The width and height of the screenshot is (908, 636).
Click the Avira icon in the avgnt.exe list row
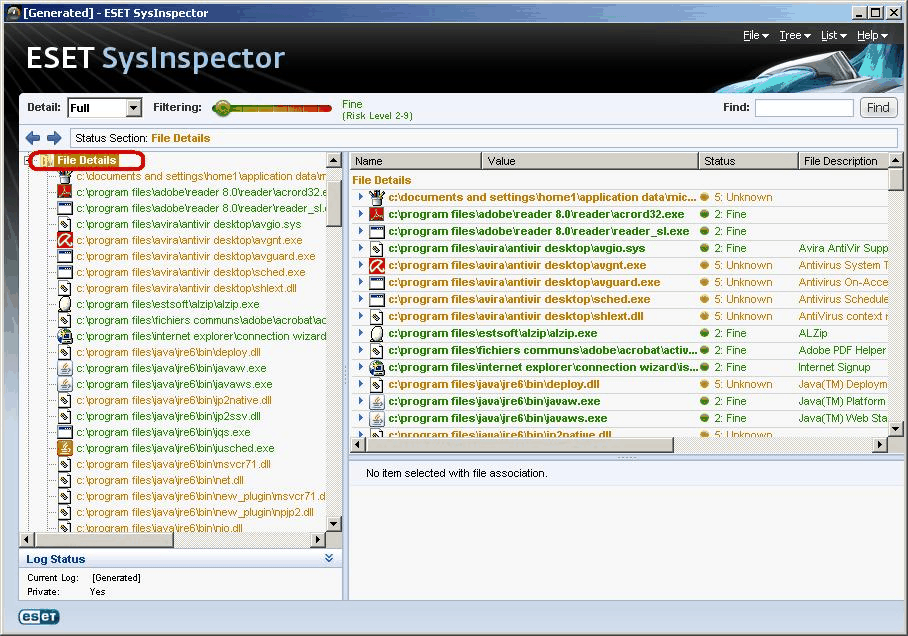pos(377,265)
